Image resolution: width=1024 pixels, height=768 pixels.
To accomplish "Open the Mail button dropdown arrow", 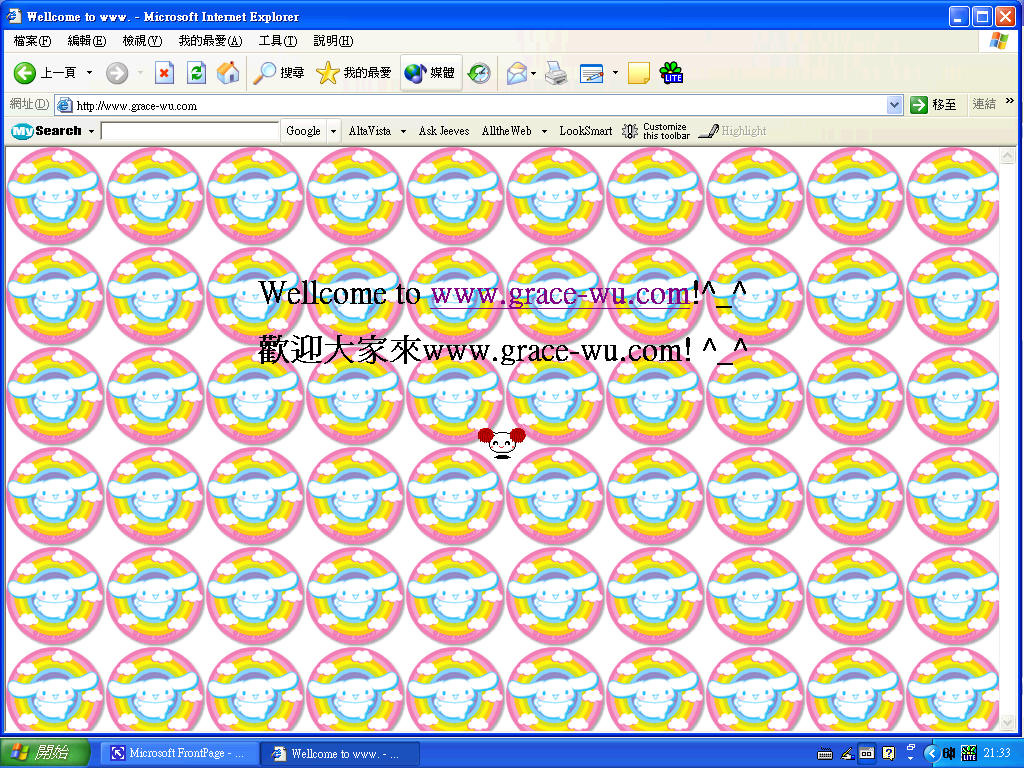I will tap(534, 72).
